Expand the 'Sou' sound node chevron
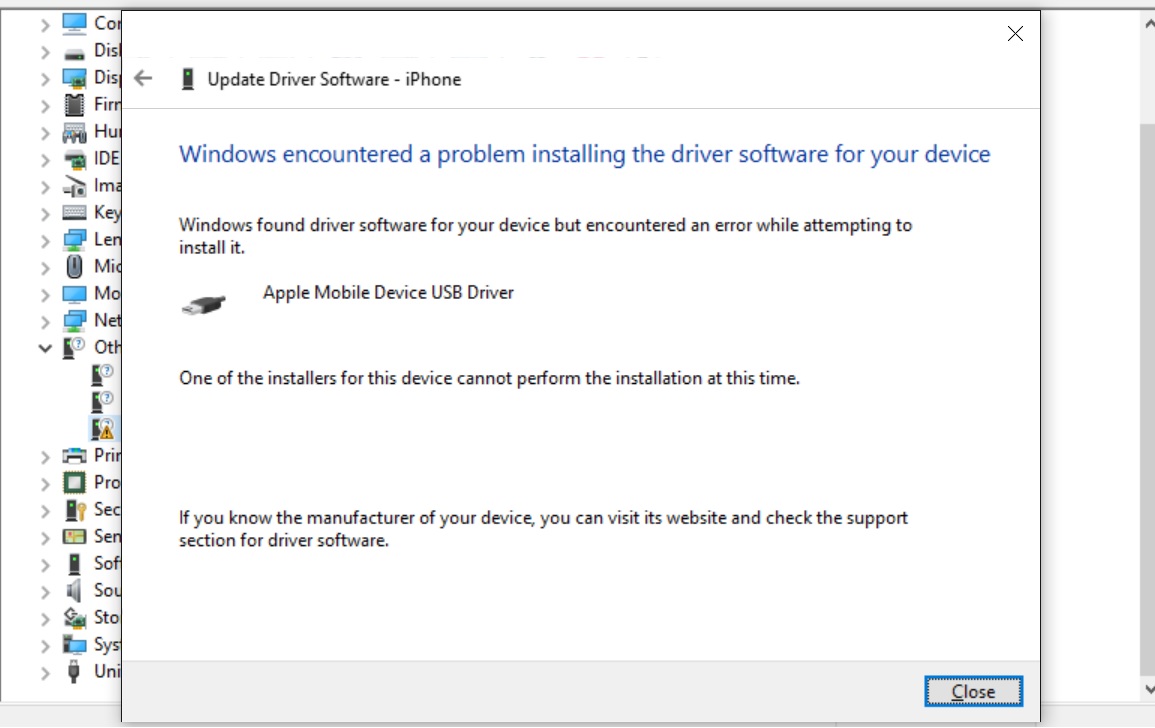1155x728 pixels. 45,592
